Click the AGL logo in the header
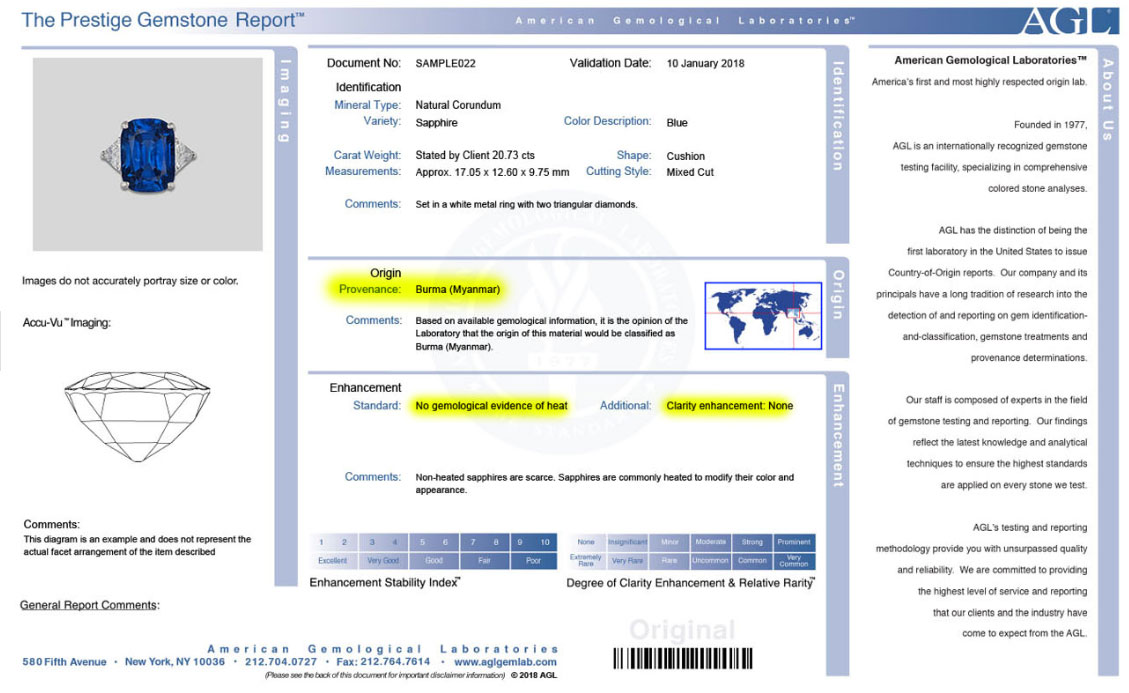The image size is (1129, 693). pos(1069,20)
